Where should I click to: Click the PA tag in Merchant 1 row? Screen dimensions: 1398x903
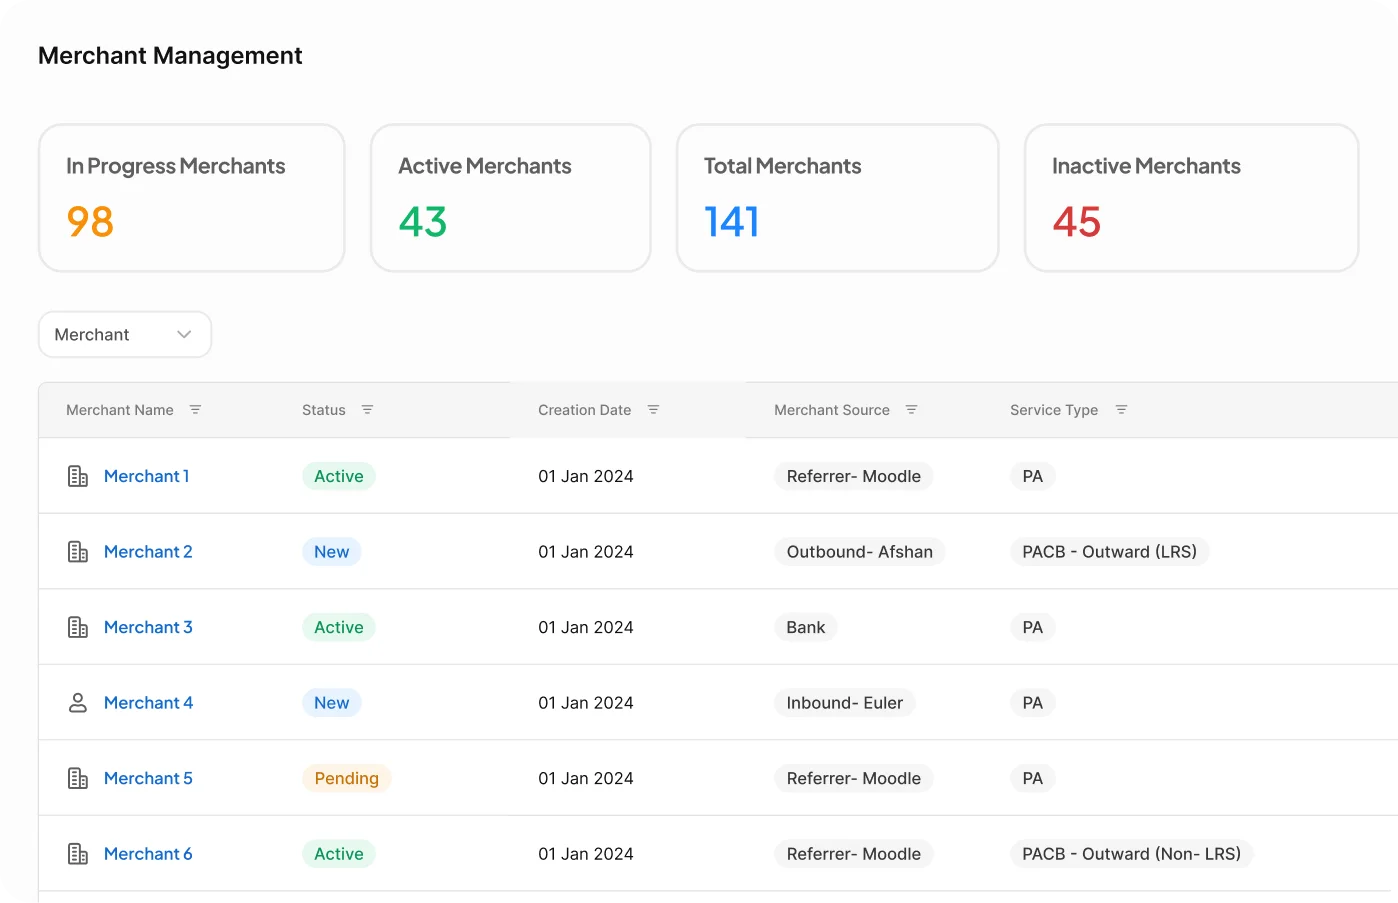[x=1033, y=476]
